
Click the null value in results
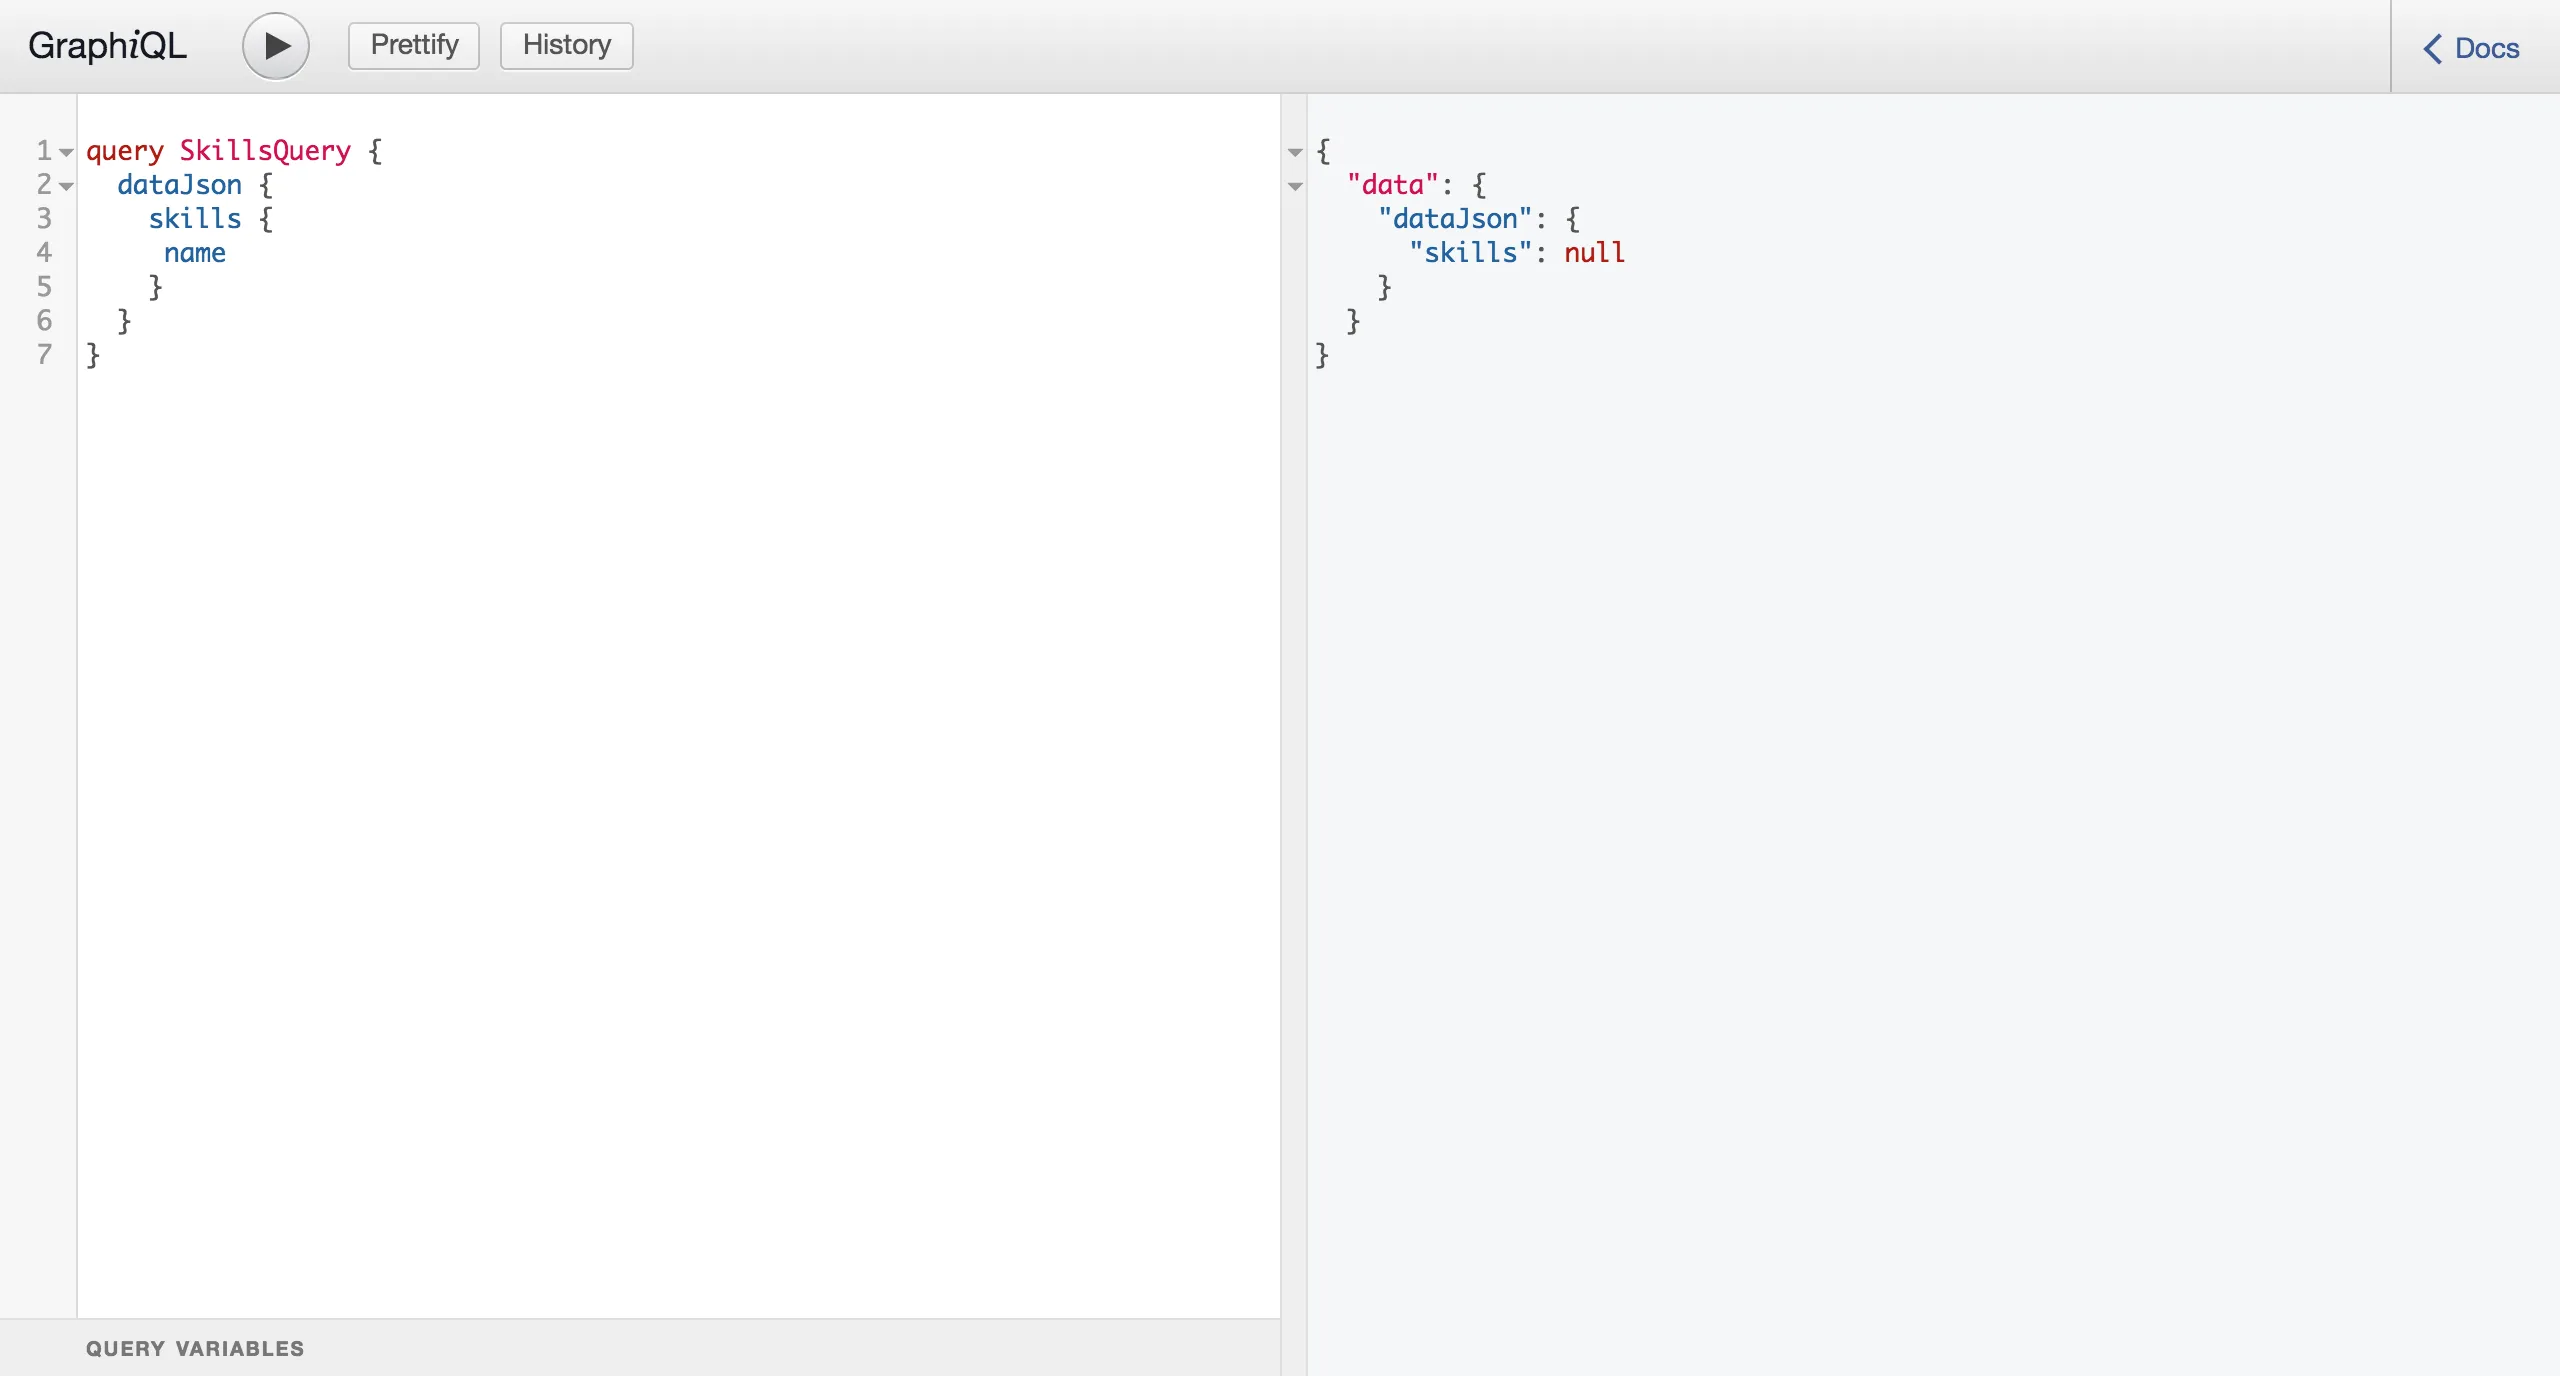point(1594,253)
